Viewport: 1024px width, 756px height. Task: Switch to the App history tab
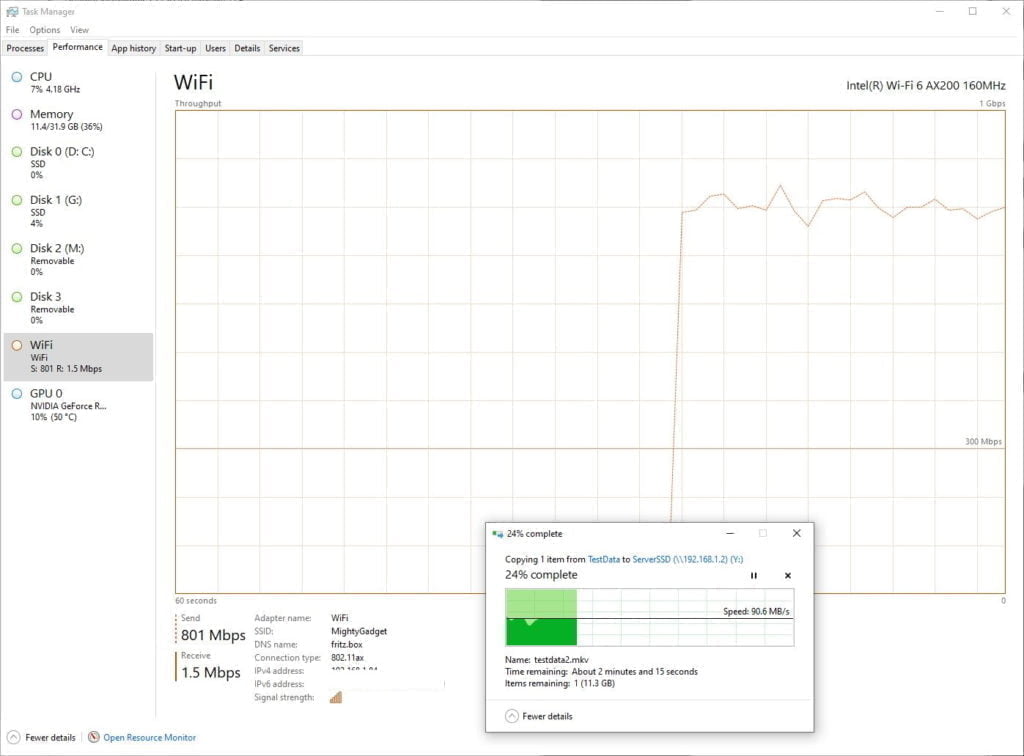tap(133, 48)
